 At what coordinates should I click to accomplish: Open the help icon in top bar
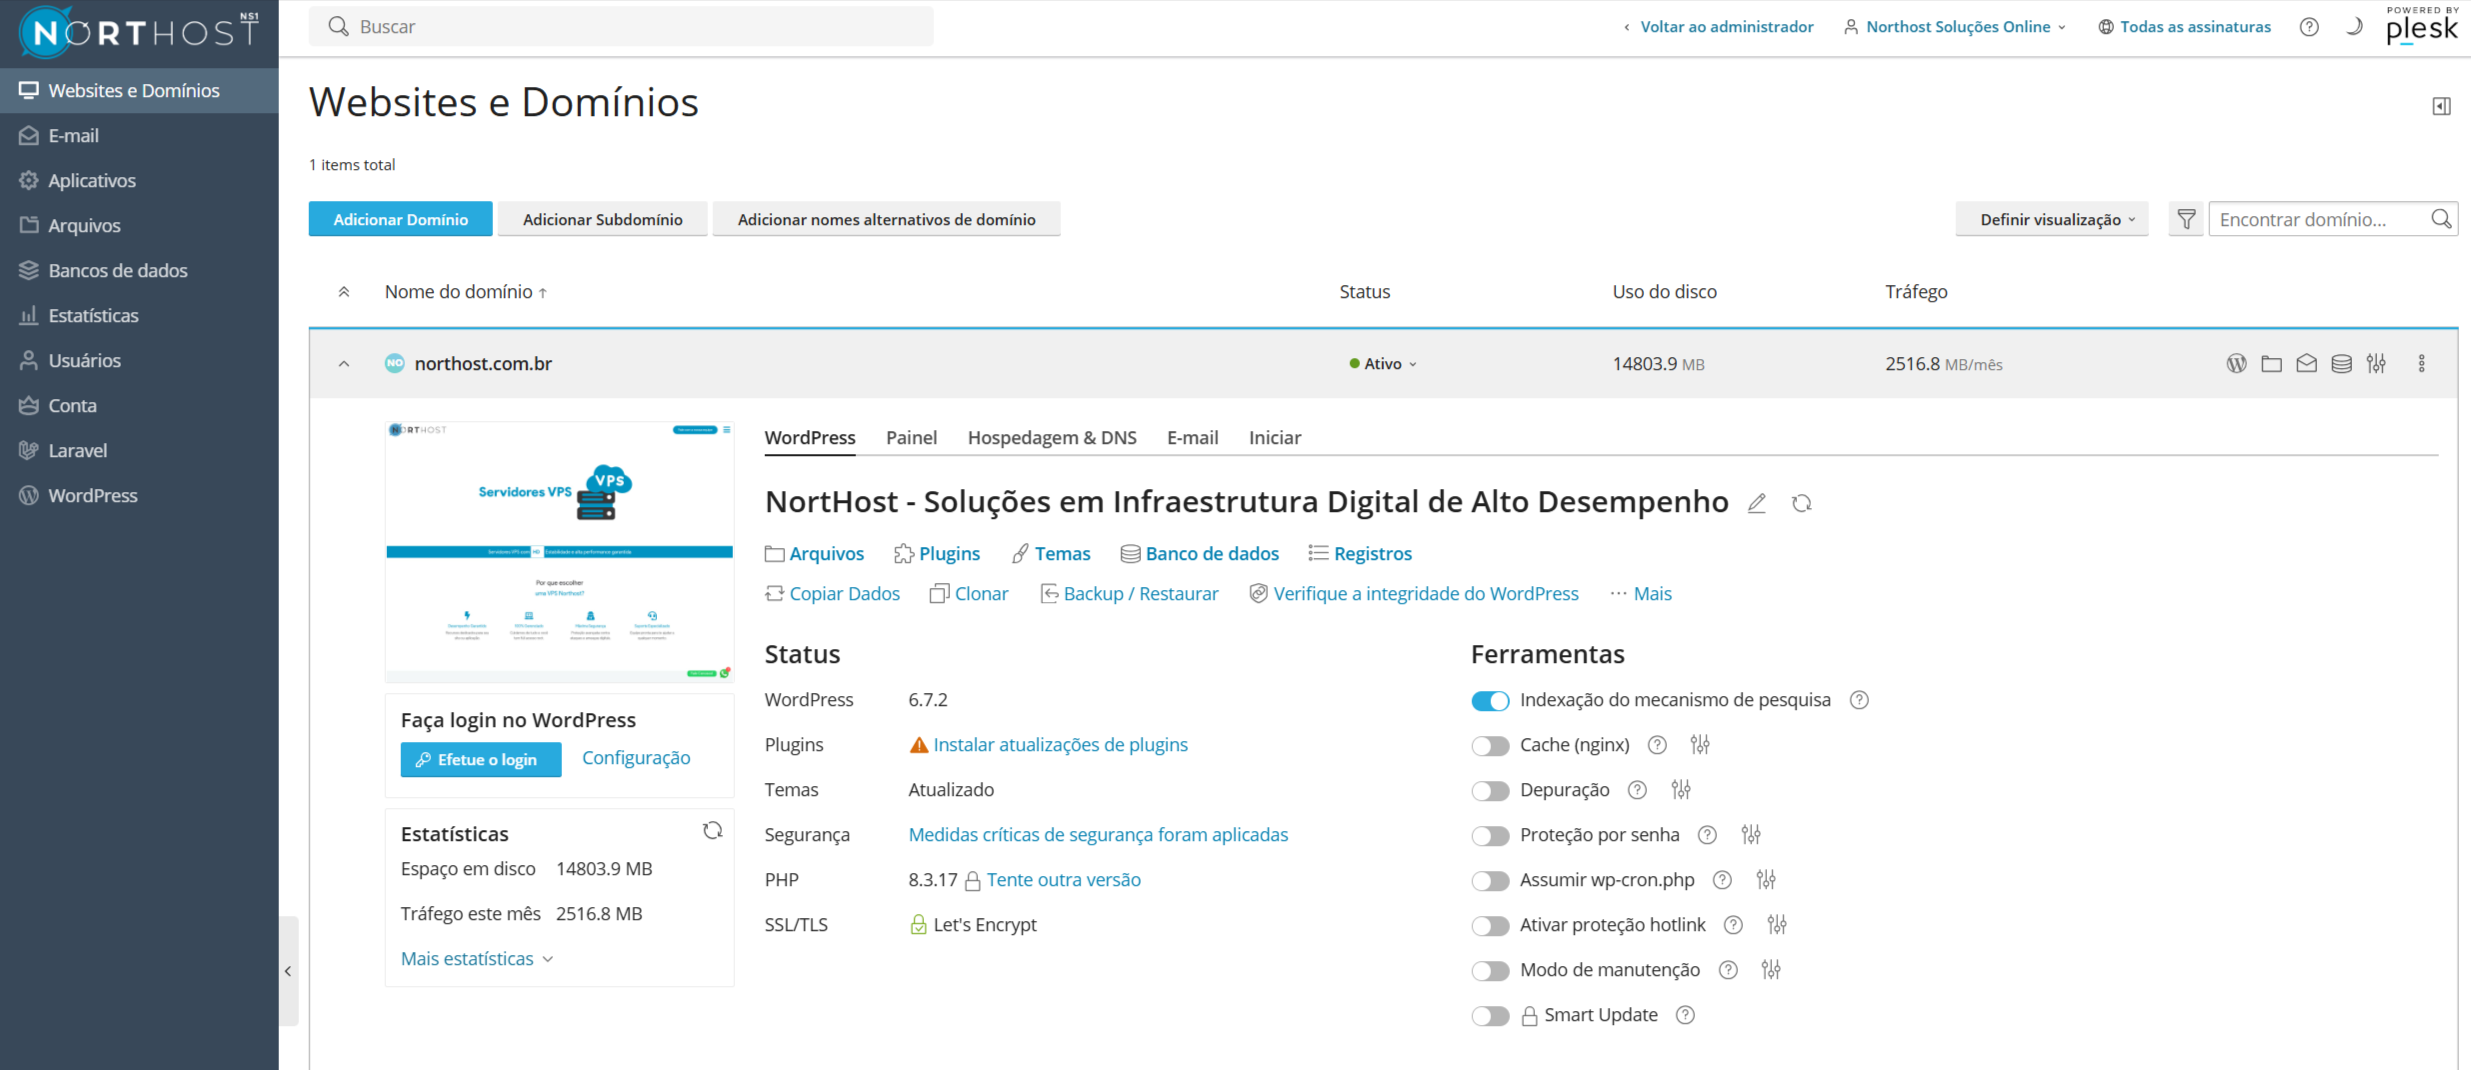coord(2308,27)
